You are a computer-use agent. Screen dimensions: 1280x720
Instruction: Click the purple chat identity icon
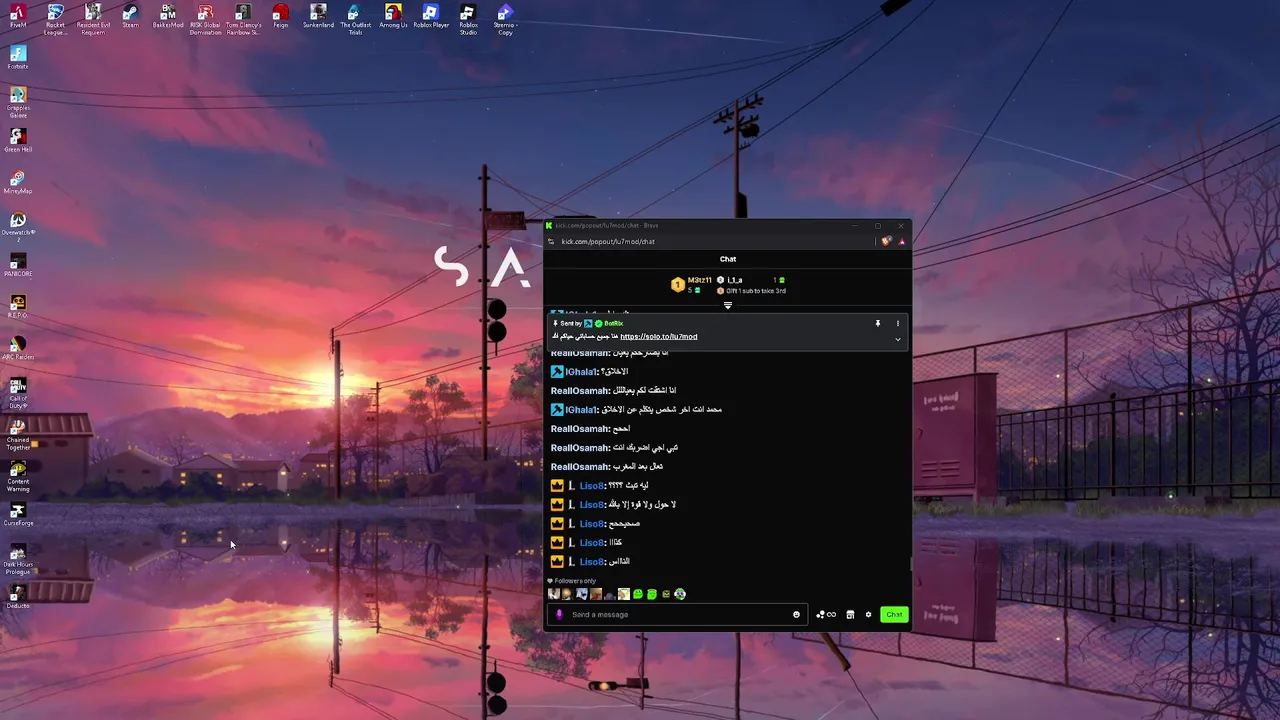pos(559,614)
